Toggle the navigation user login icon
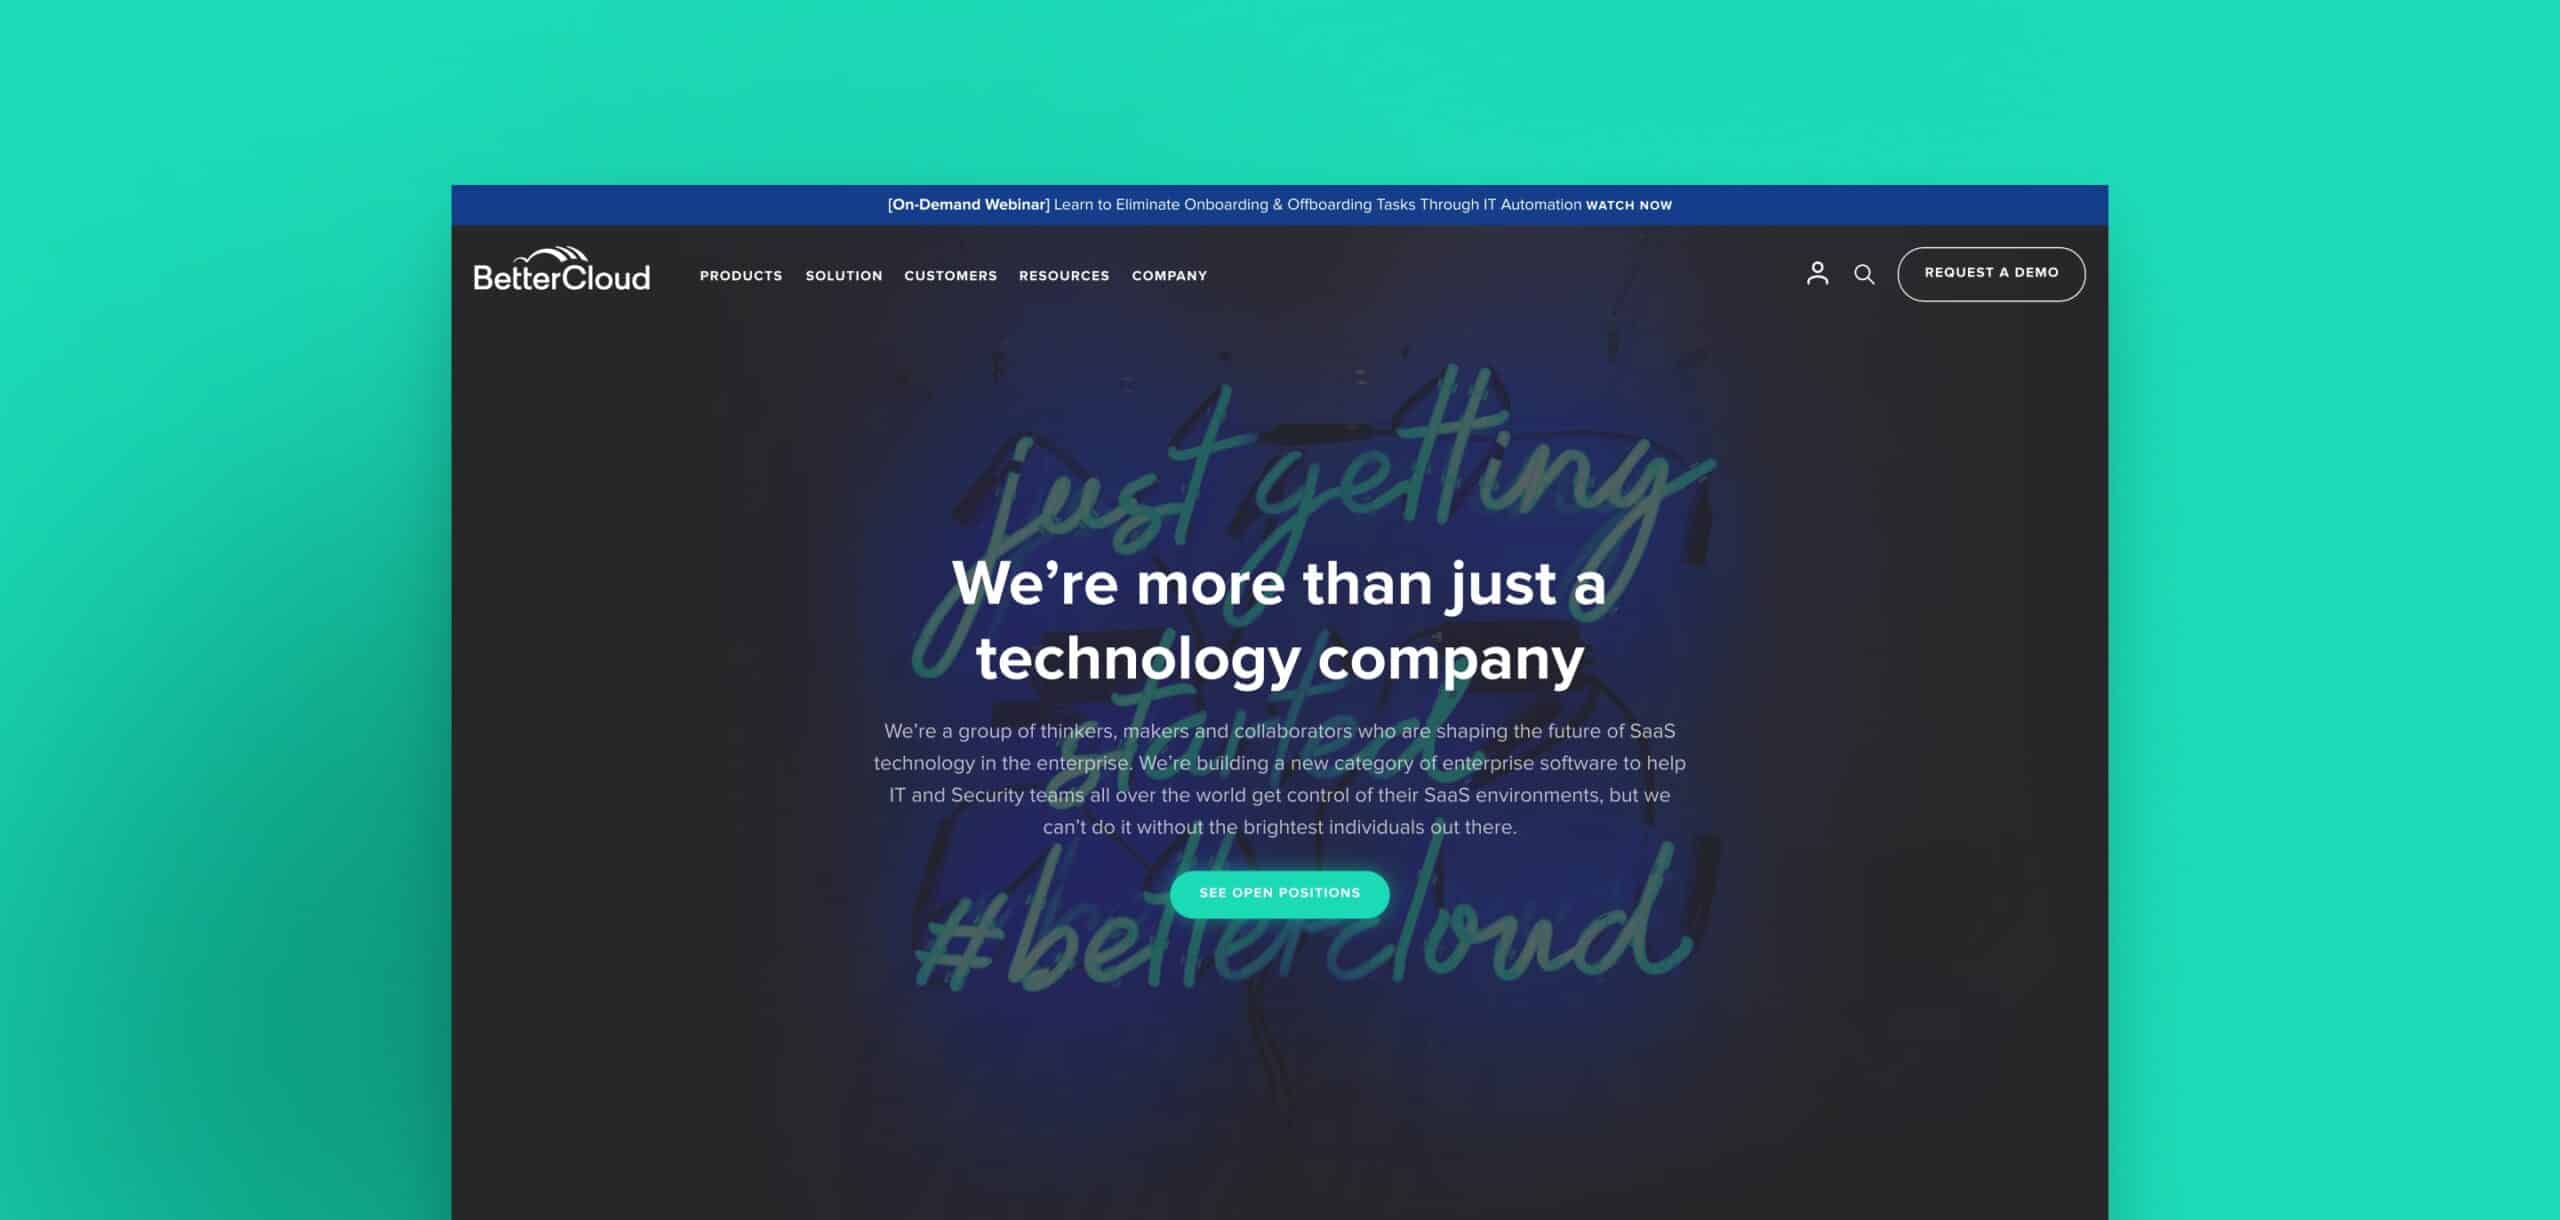Screen dimensions: 2560x1220 click(x=1817, y=273)
